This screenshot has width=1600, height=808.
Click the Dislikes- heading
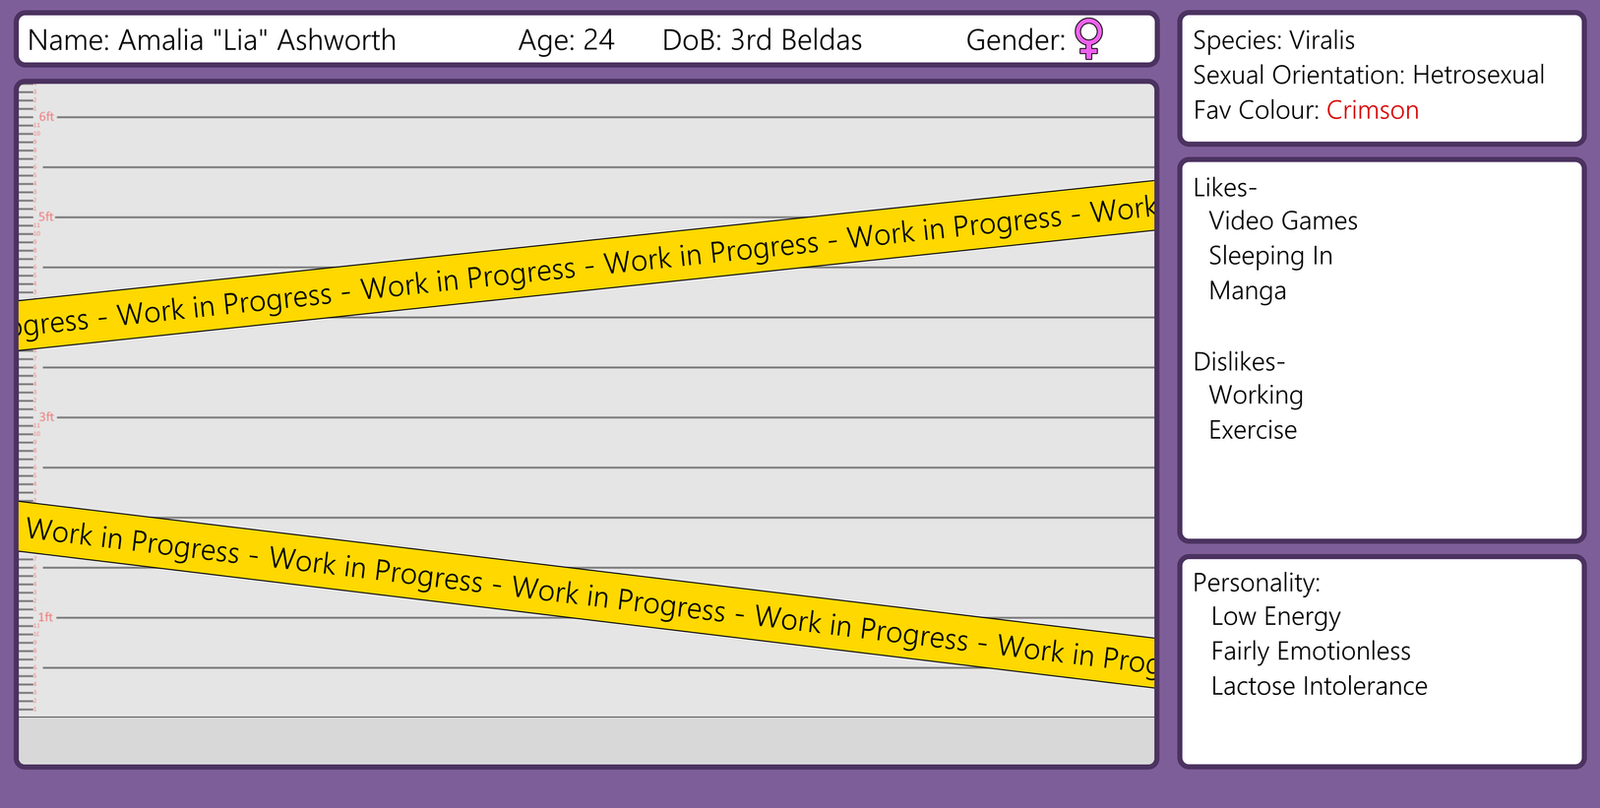(x=1239, y=362)
